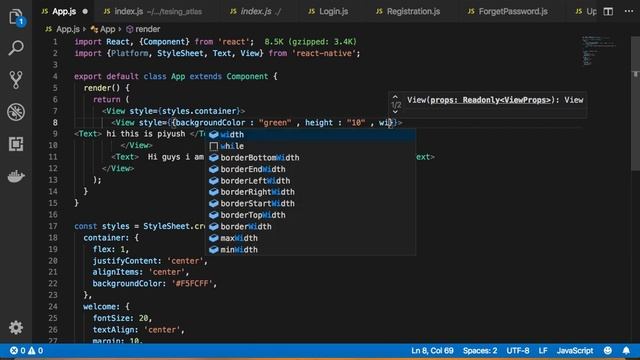Click styles.container on line 7

[x=199, y=111]
